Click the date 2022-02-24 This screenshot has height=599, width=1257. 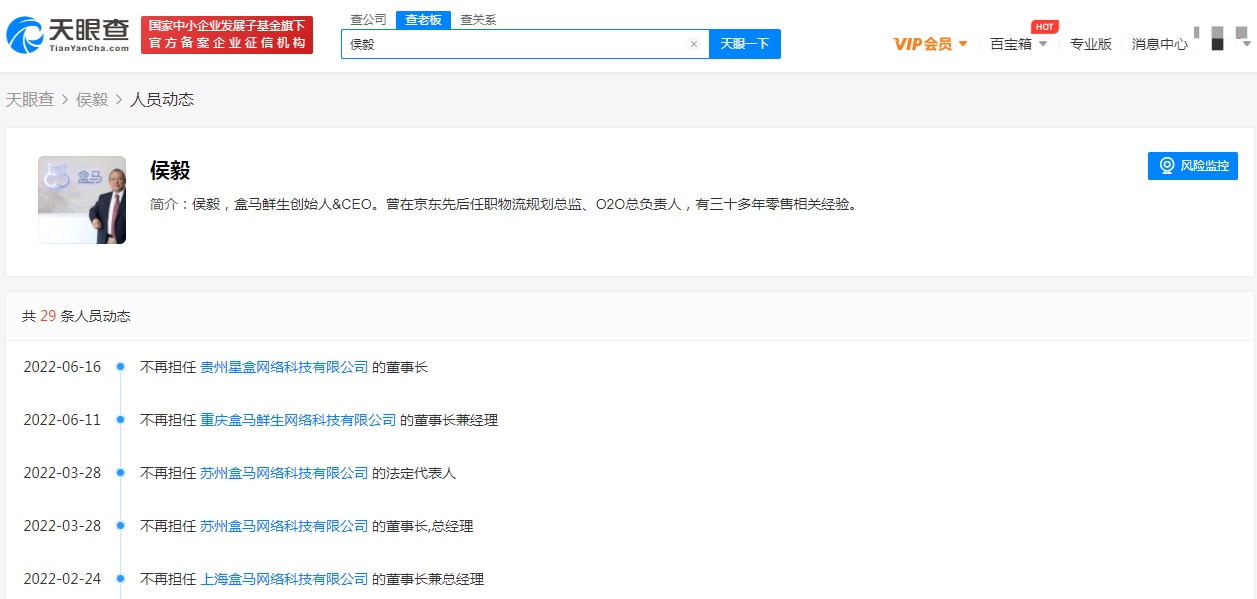(62, 579)
